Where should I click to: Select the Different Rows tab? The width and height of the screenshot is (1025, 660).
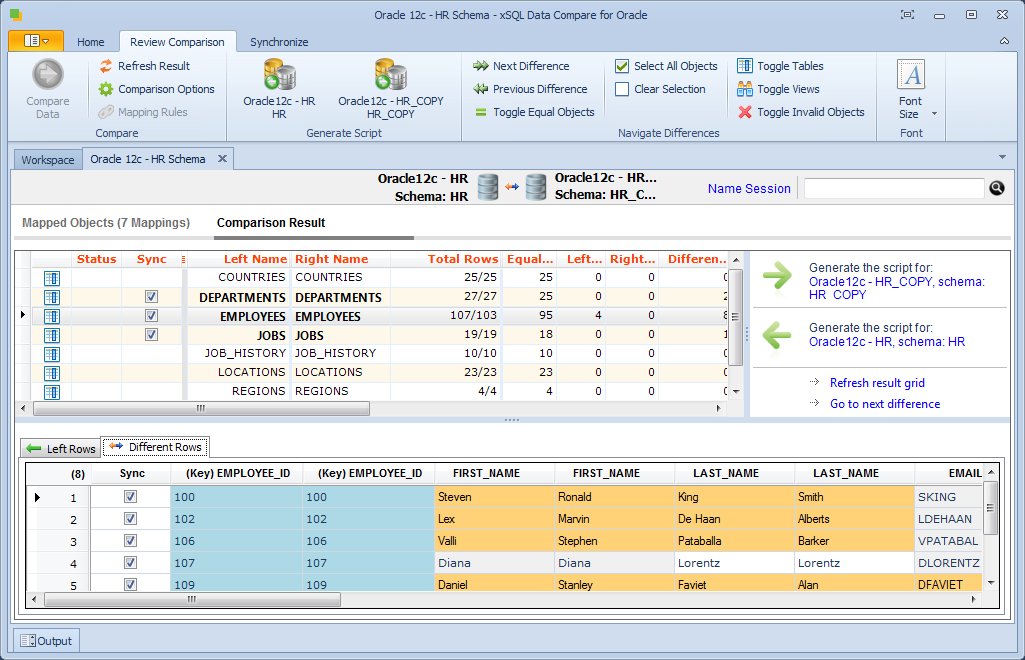tap(155, 447)
